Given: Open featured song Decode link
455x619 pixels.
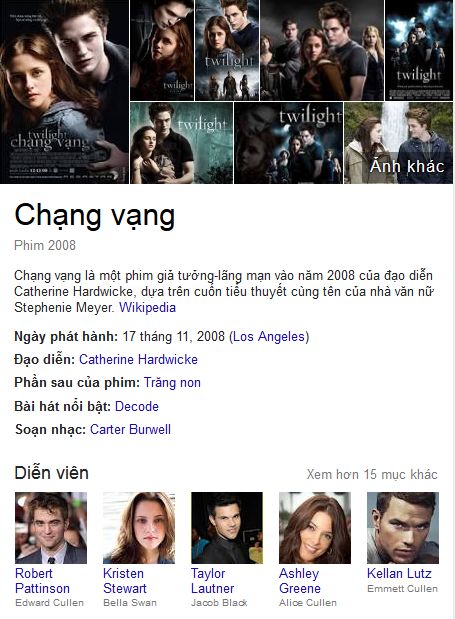Looking at the screenshot, I should [137, 406].
